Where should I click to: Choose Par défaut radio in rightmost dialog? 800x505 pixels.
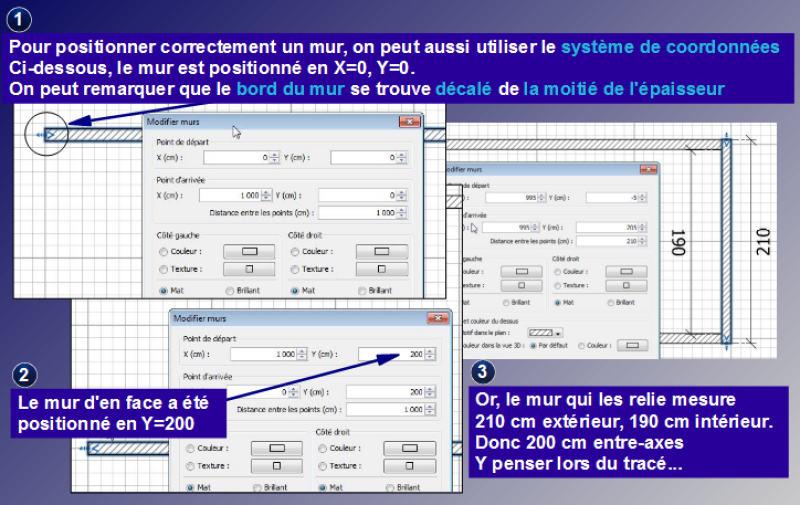coord(532,345)
